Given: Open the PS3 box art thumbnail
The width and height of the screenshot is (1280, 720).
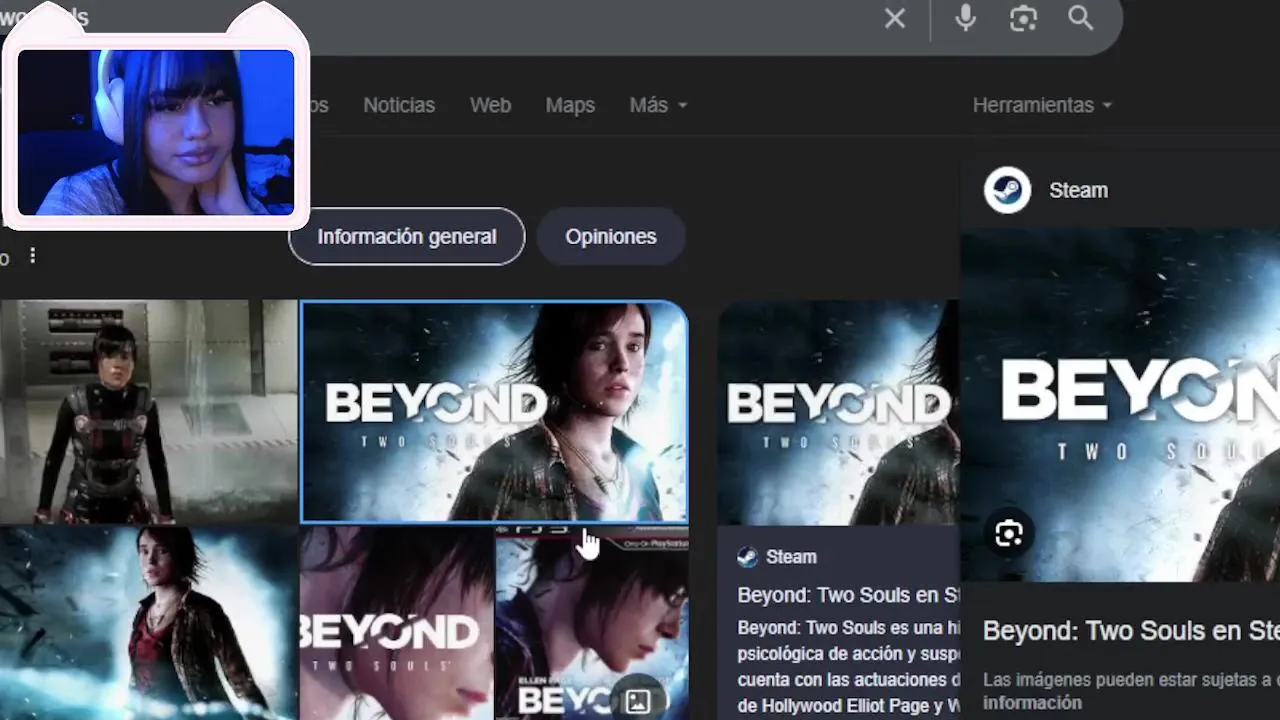Looking at the screenshot, I should (x=592, y=624).
